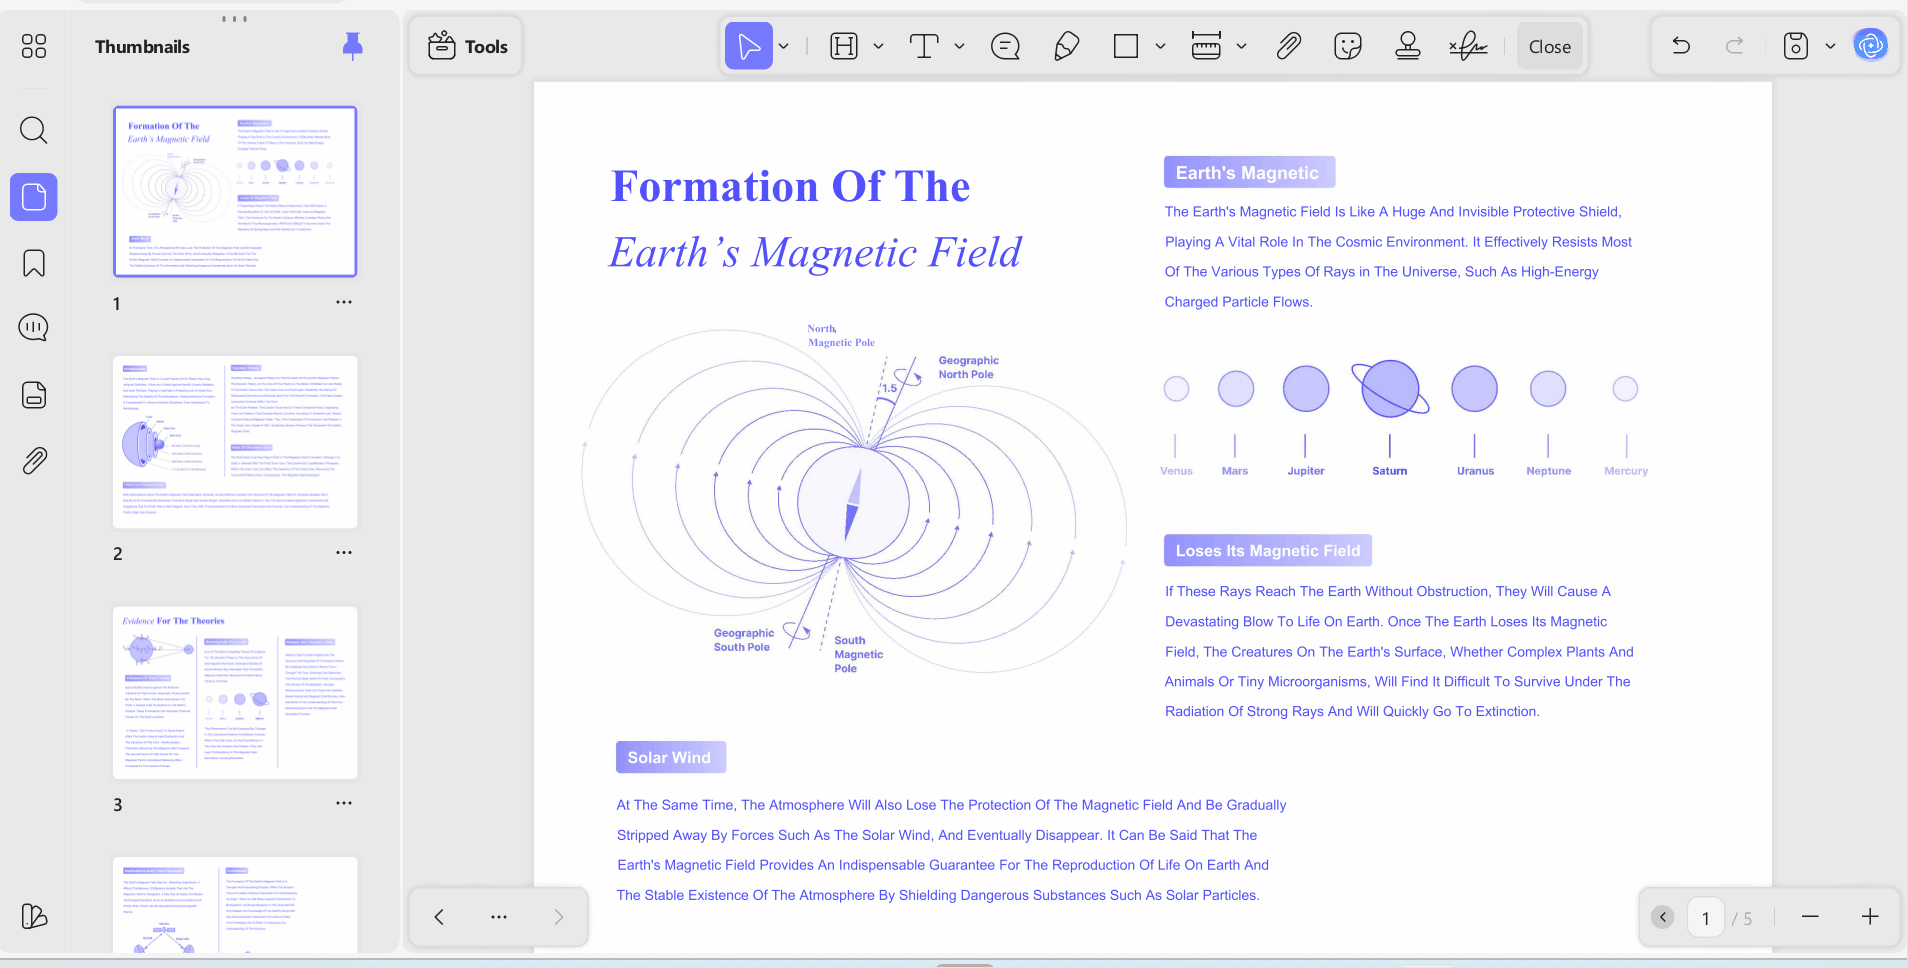Open the attachments panel in sidebar
The height and width of the screenshot is (968, 1908).
click(34, 461)
